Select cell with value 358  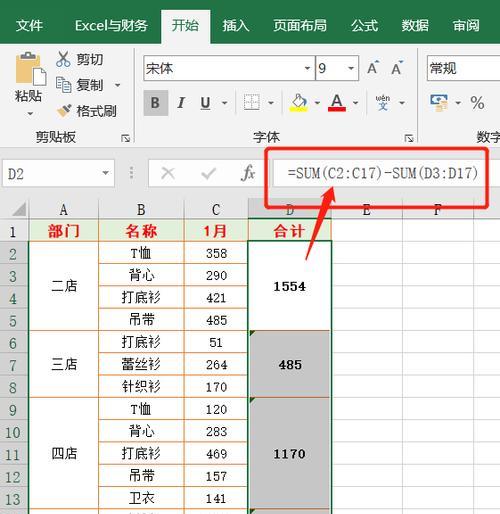pos(216,253)
